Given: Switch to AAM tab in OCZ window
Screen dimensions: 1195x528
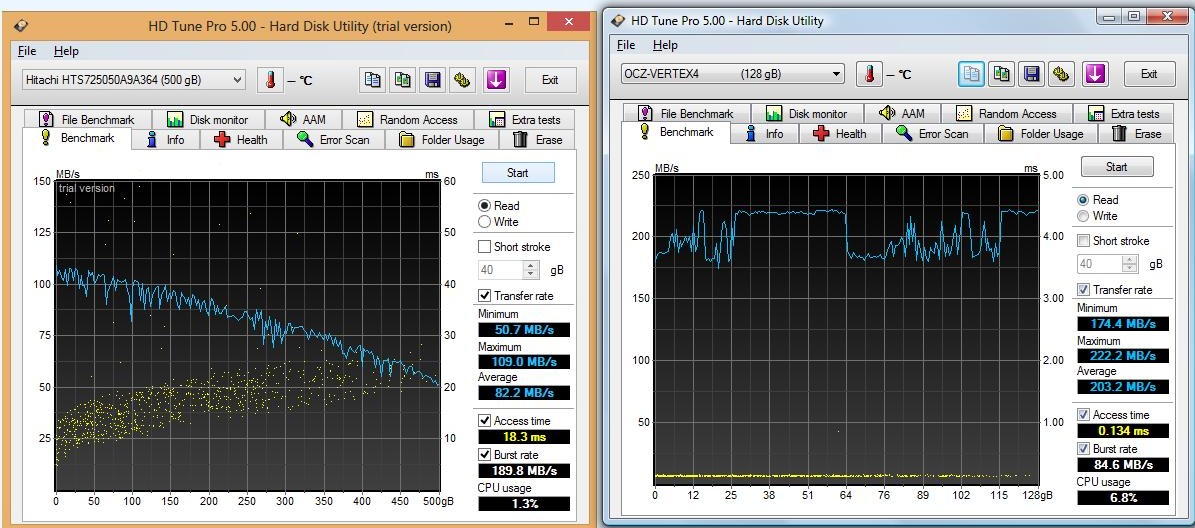Looking at the screenshot, I should pos(902,114).
